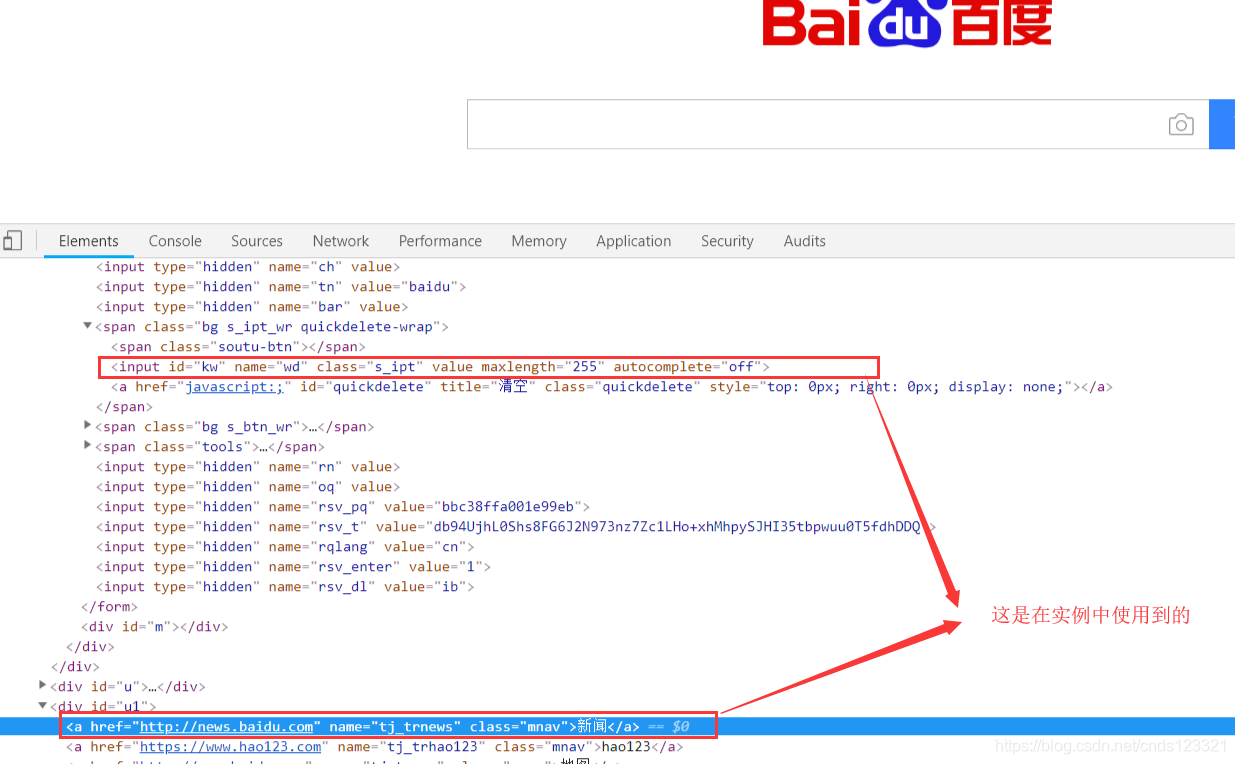This screenshot has height=764, width=1235.
Task: Switch to the Security tab
Action: pyautogui.click(x=727, y=241)
